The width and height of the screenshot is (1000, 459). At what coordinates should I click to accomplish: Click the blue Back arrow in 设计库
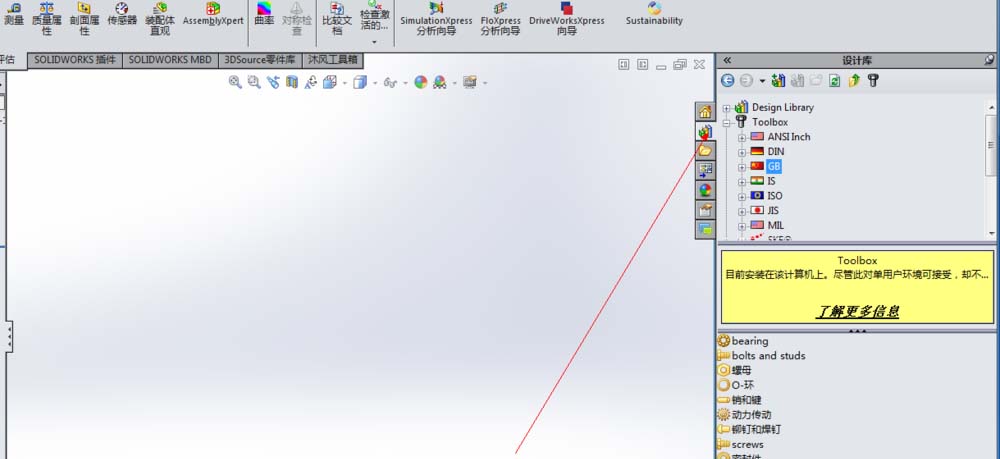[x=728, y=81]
